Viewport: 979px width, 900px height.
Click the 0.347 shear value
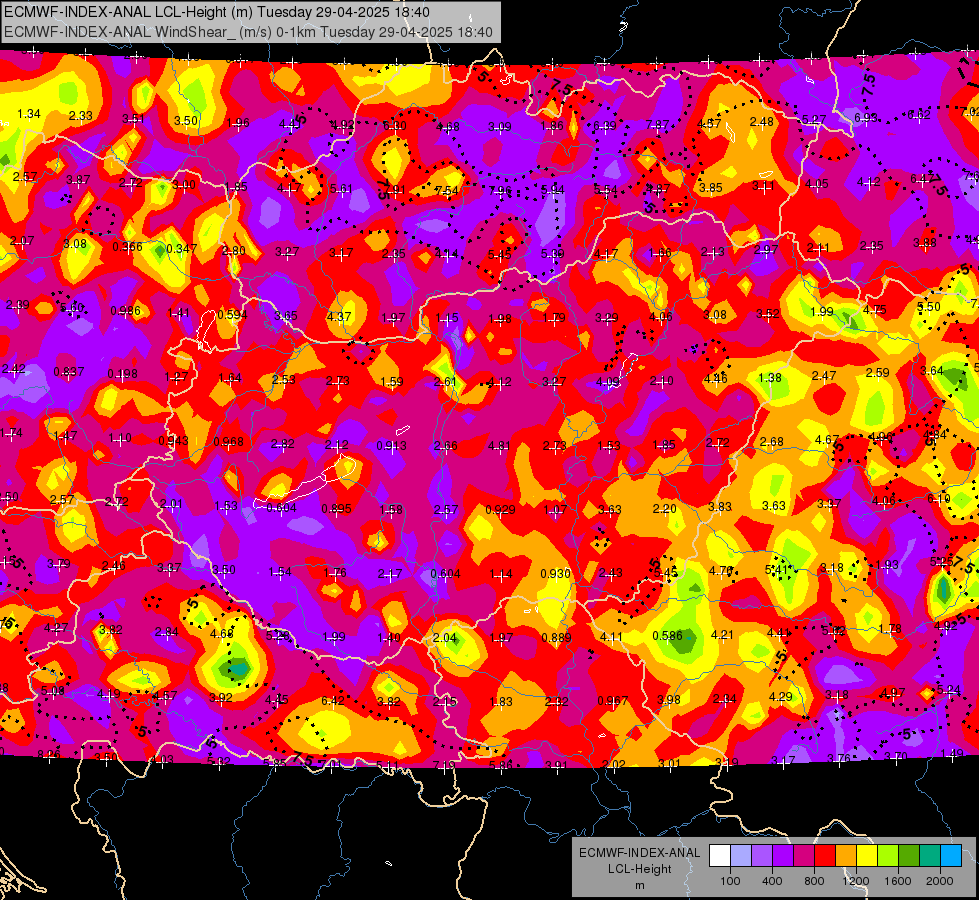tap(182, 249)
